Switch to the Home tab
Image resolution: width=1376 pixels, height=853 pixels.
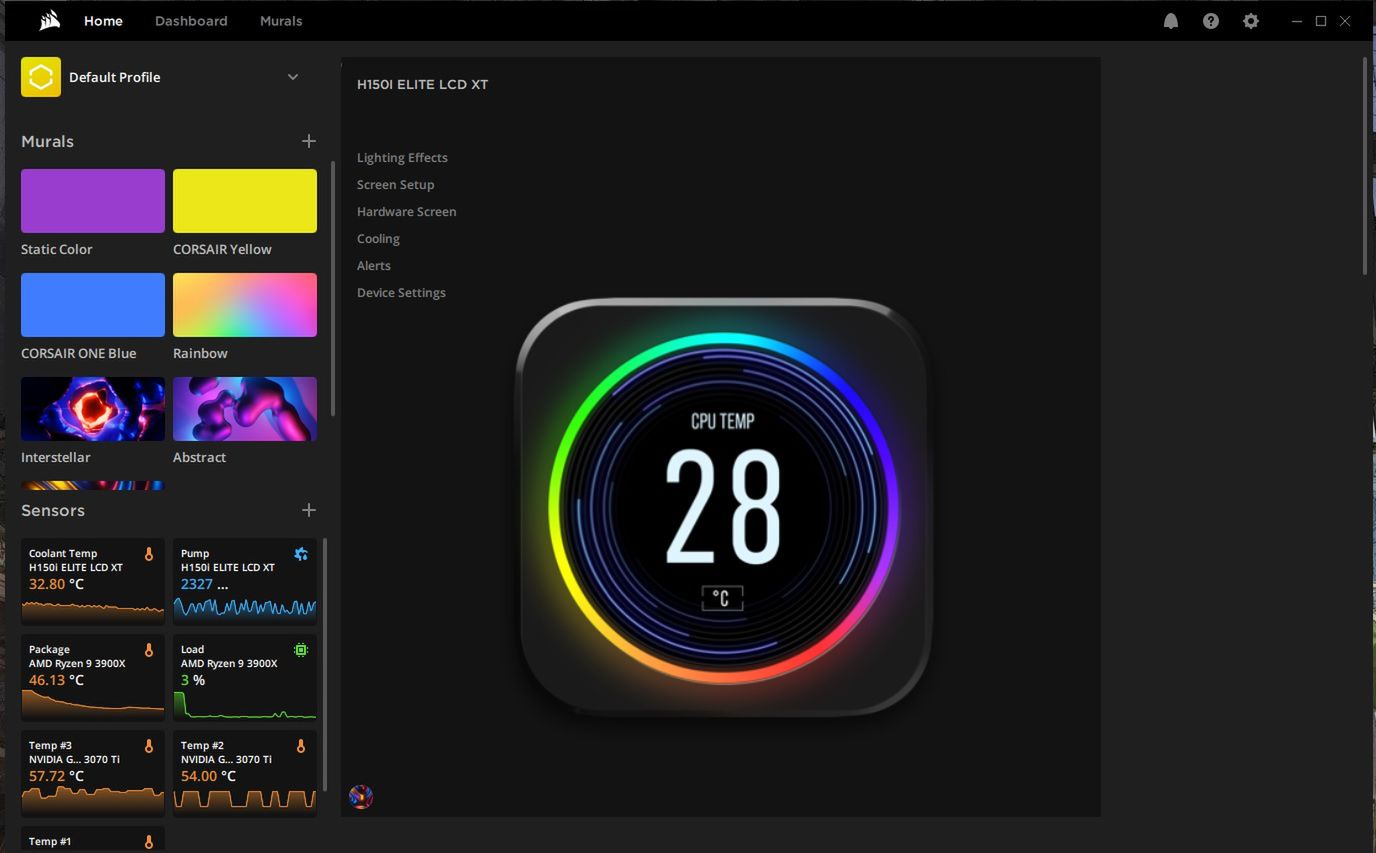click(x=103, y=20)
